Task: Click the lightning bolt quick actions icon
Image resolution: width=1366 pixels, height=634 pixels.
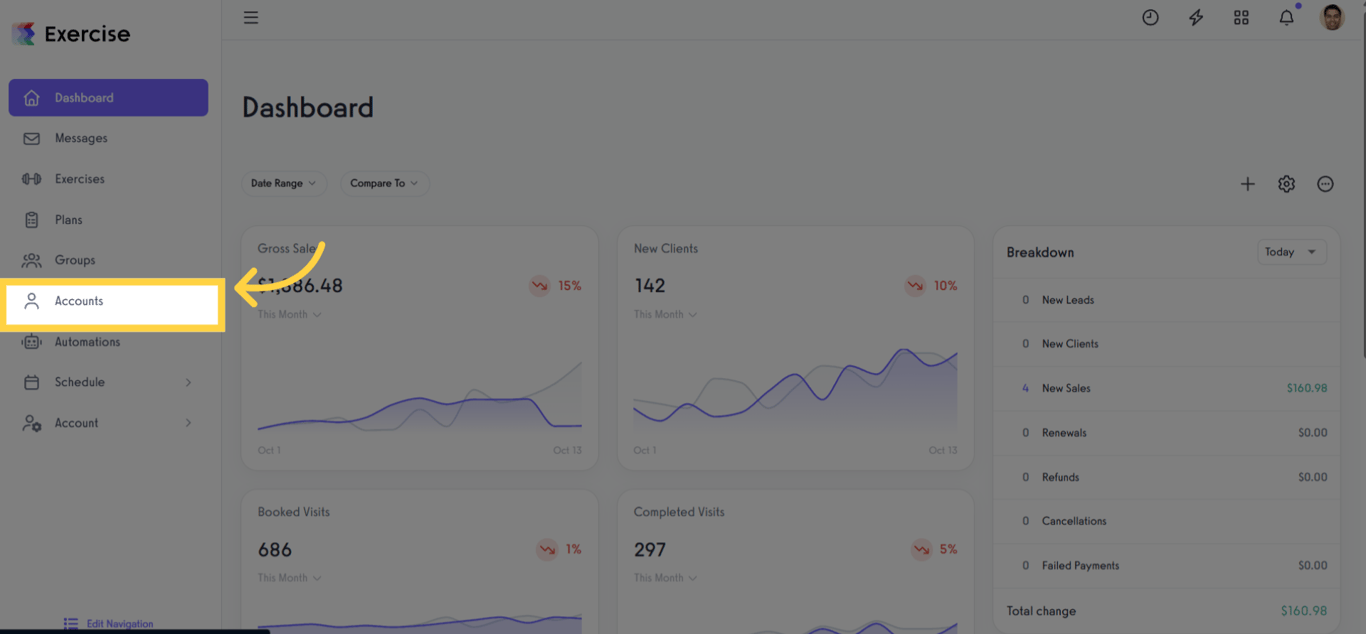Action: pos(1196,18)
